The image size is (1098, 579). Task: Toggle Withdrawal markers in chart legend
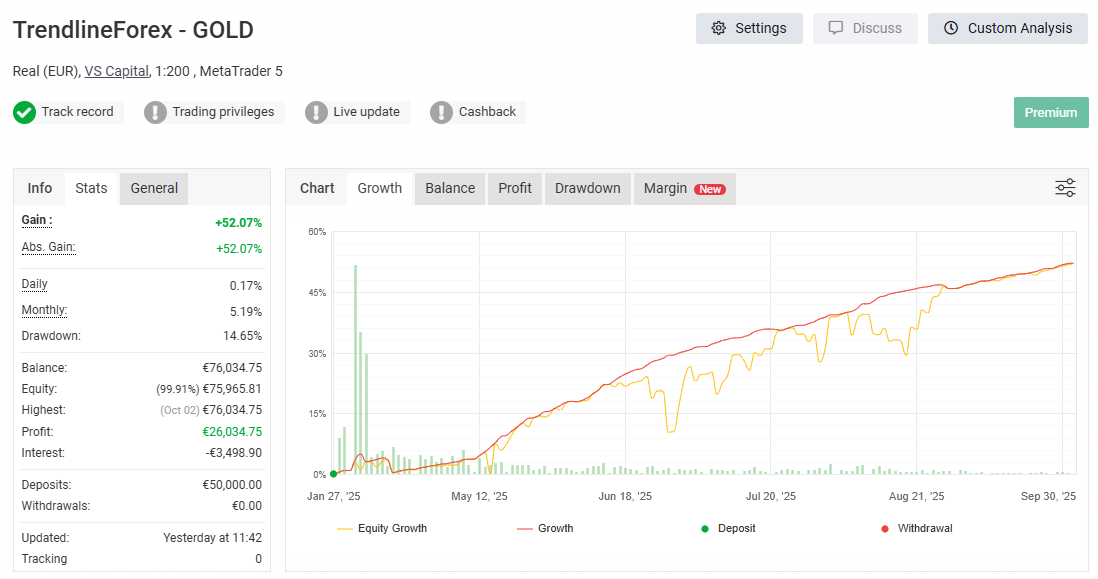[x=916, y=528]
